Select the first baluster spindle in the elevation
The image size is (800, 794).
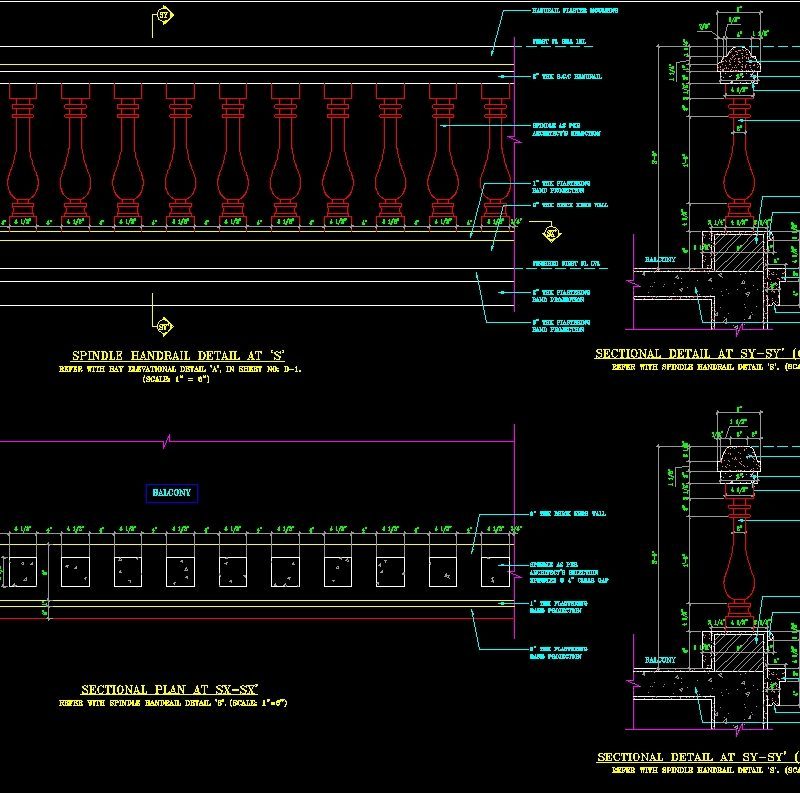coord(20,155)
